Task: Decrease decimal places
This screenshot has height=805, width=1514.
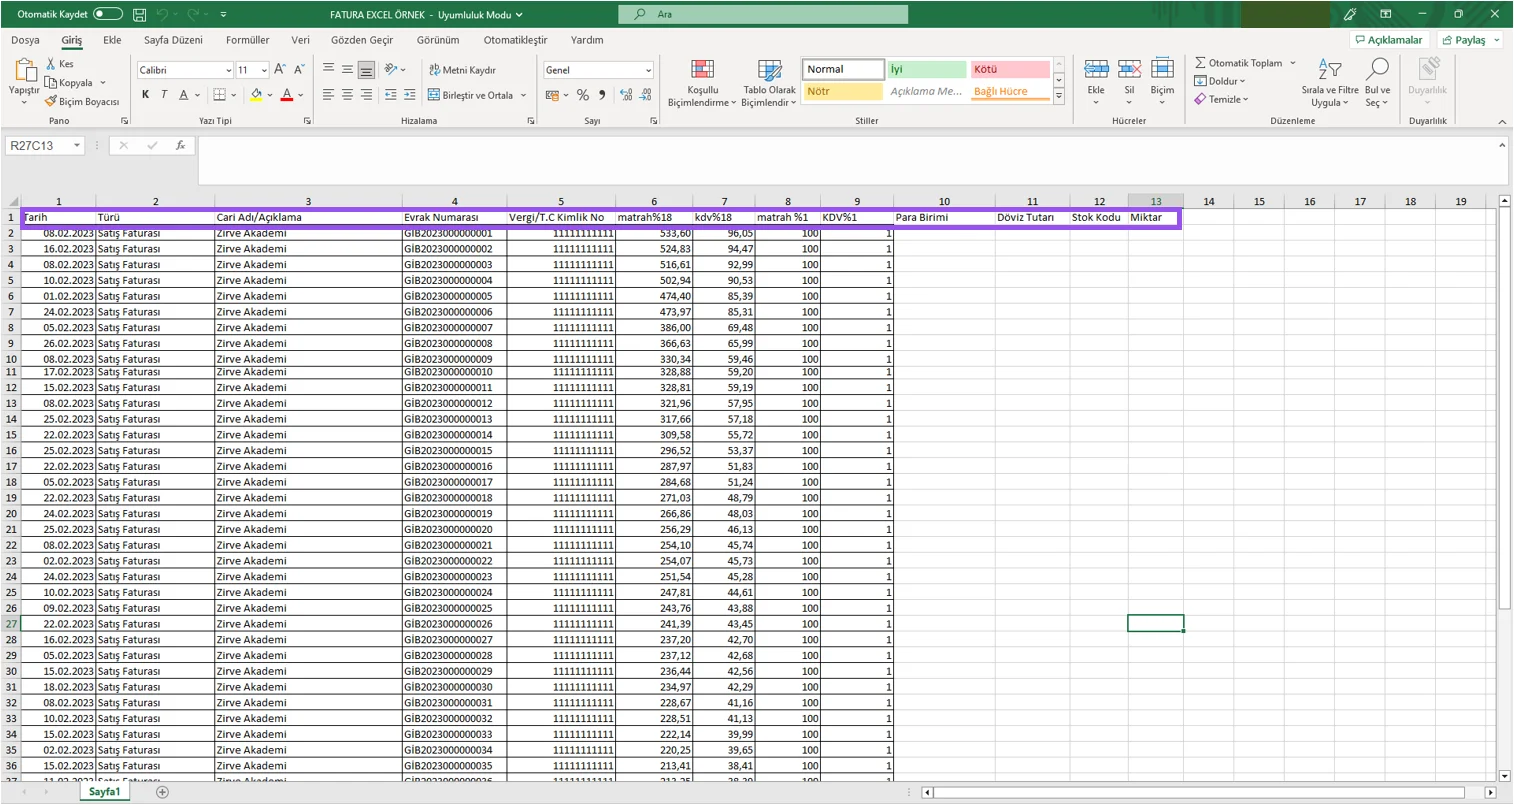Action: [x=645, y=95]
